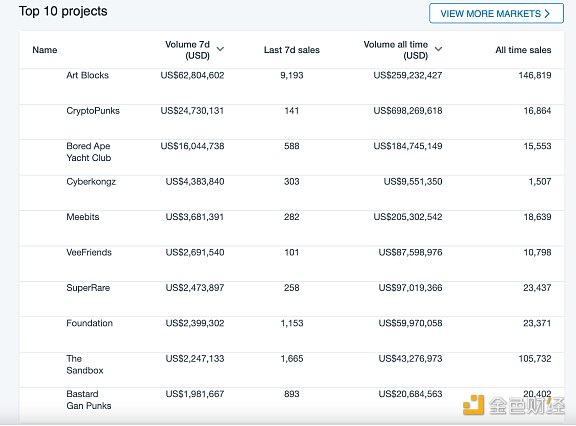
Task: Select the Last 7d sales header
Action: pyautogui.click(x=292, y=50)
